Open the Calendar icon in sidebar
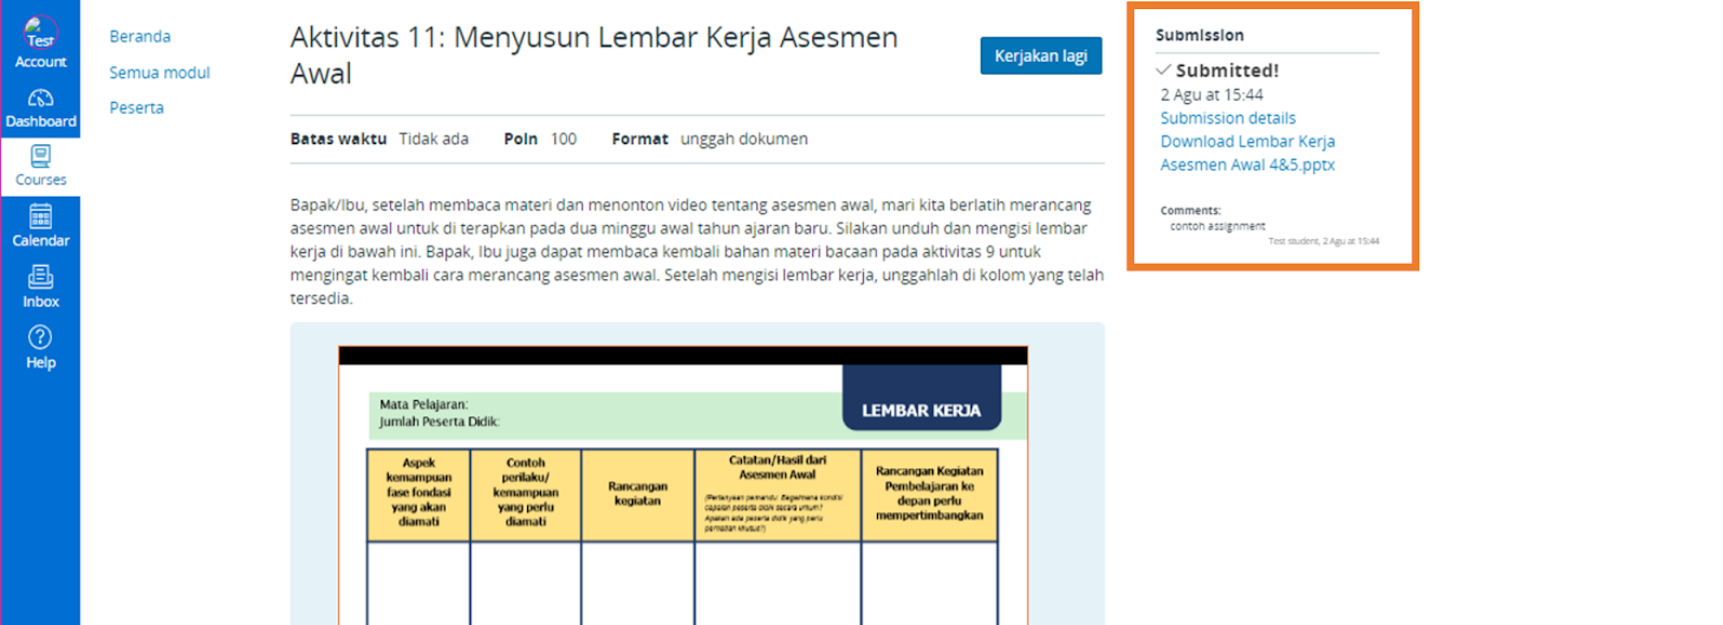Image resolution: width=1723 pixels, height=625 pixels. pos(40,217)
